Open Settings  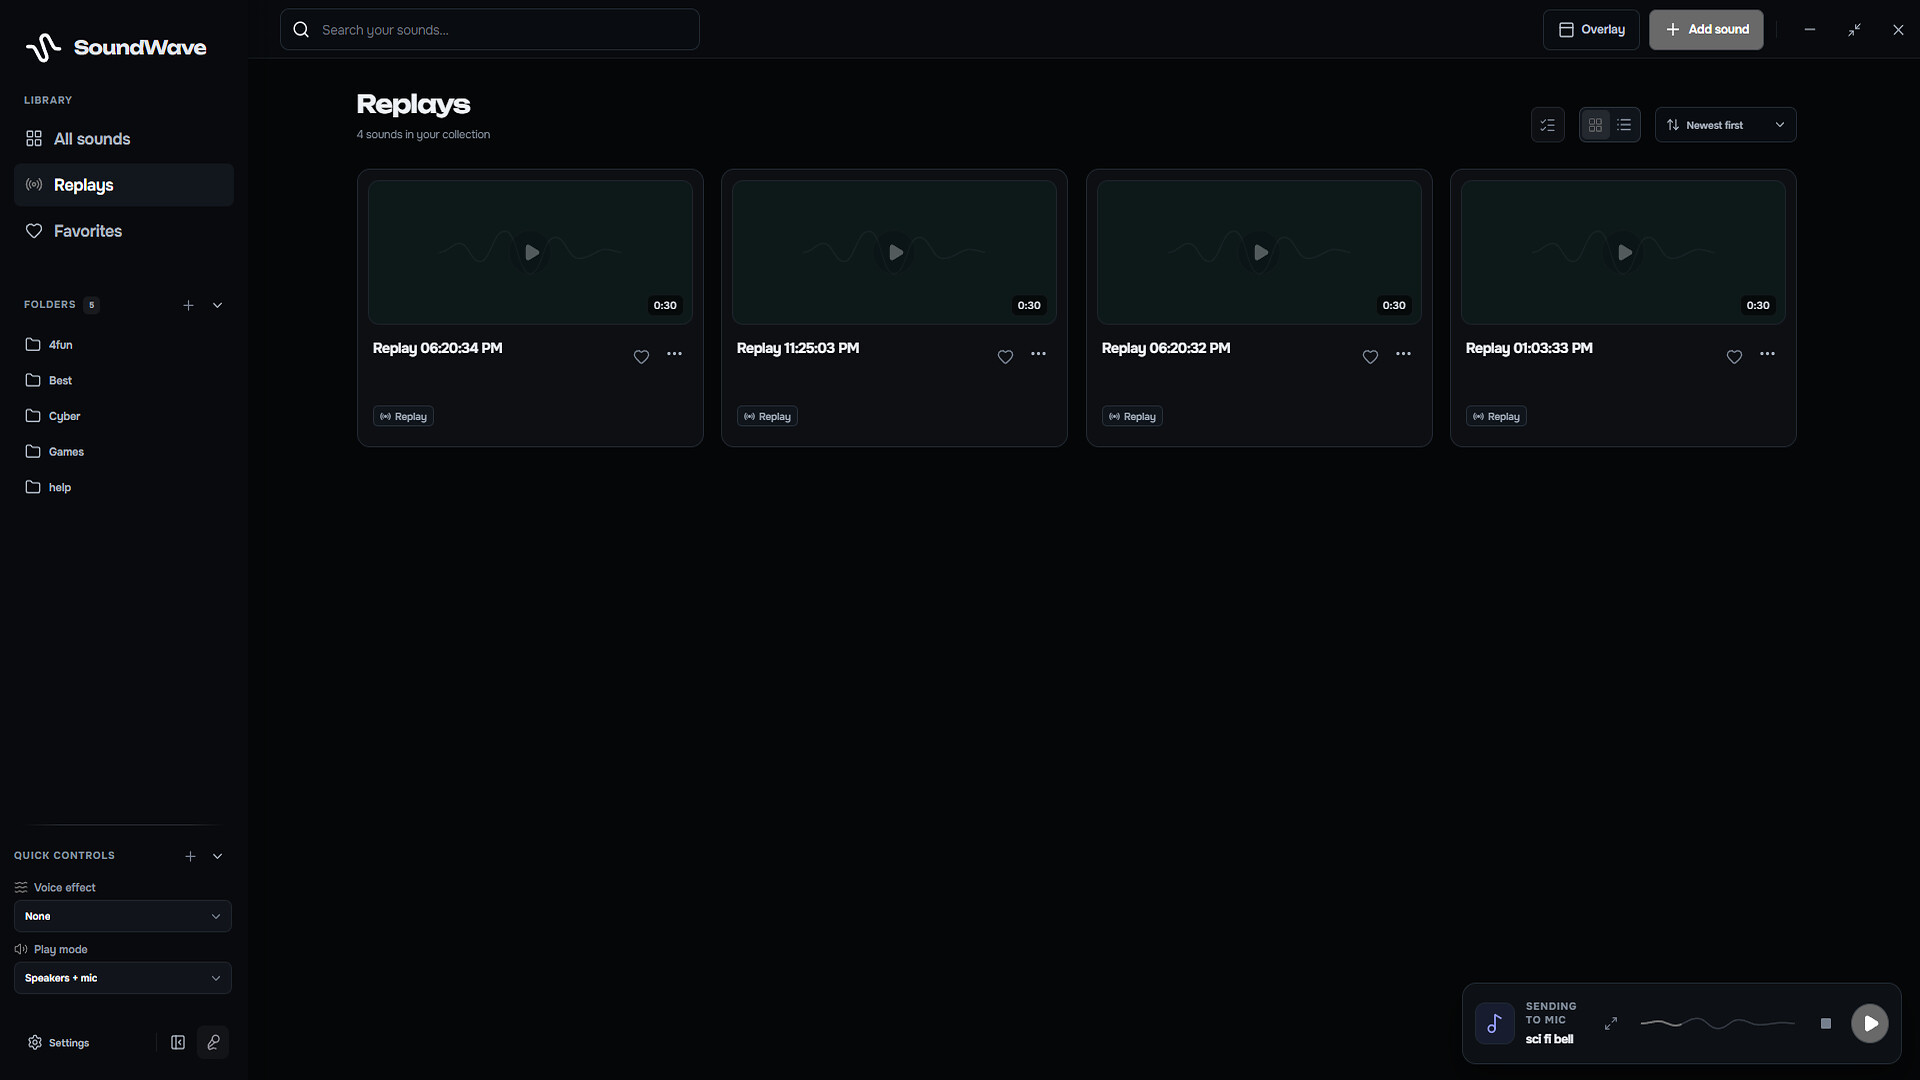58,1043
